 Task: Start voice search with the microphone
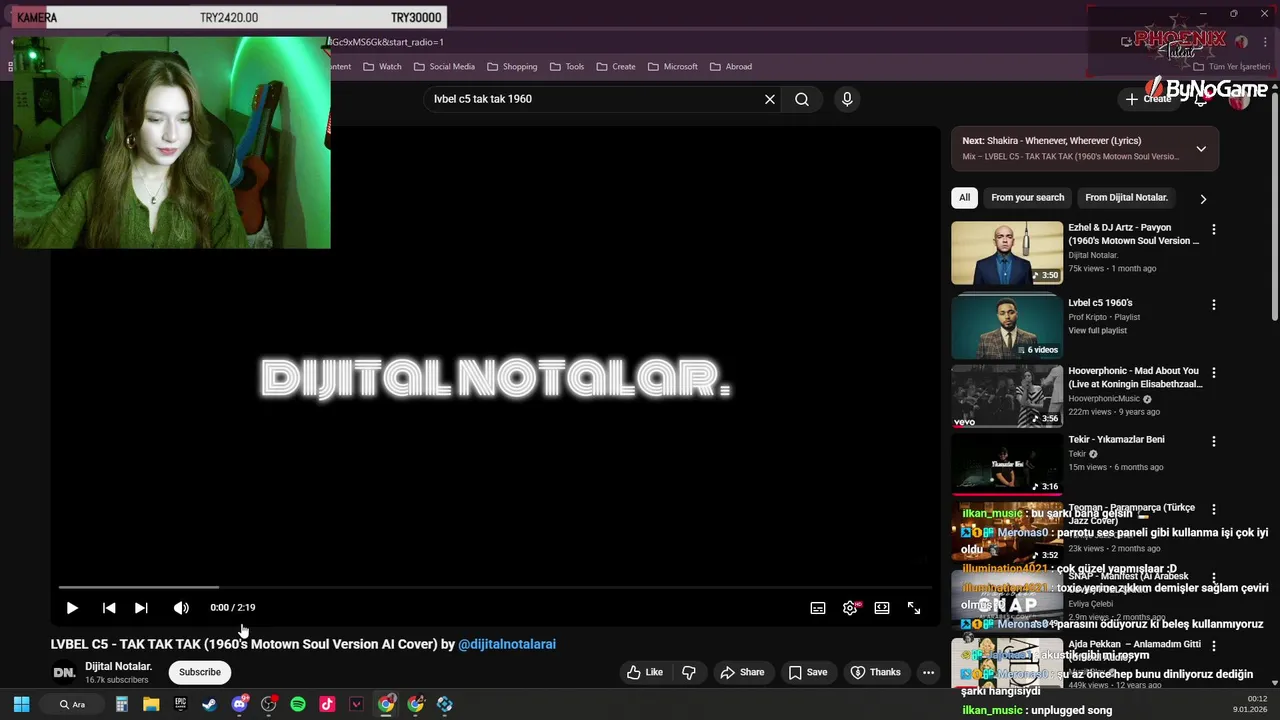(847, 99)
